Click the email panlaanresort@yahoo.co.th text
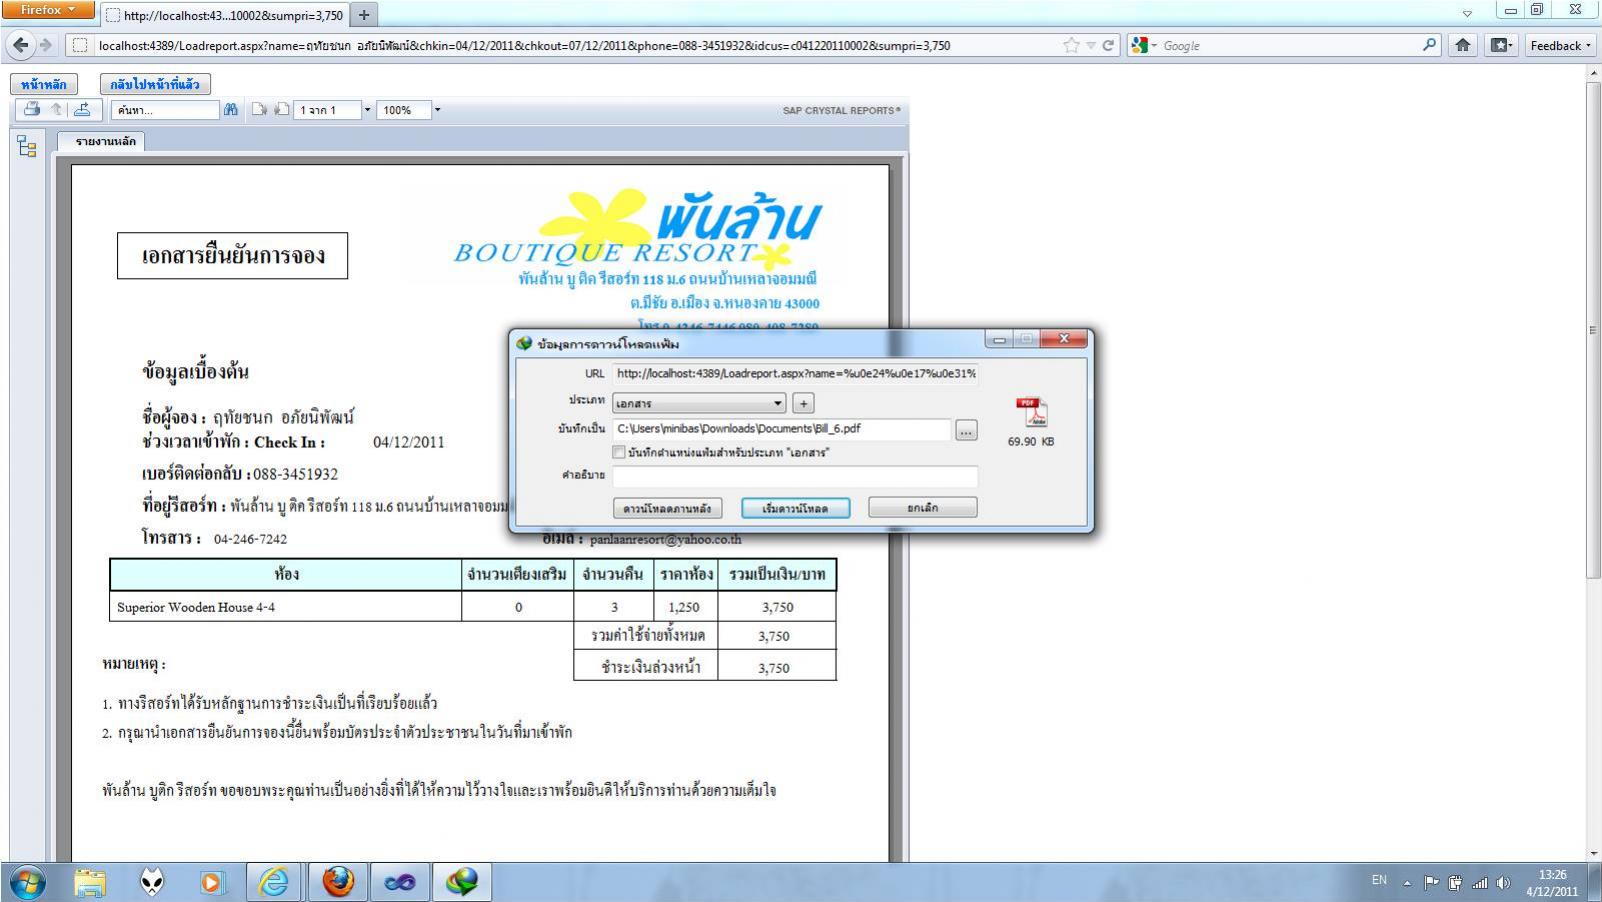The height and width of the screenshot is (902, 1602). click(665, 540)
